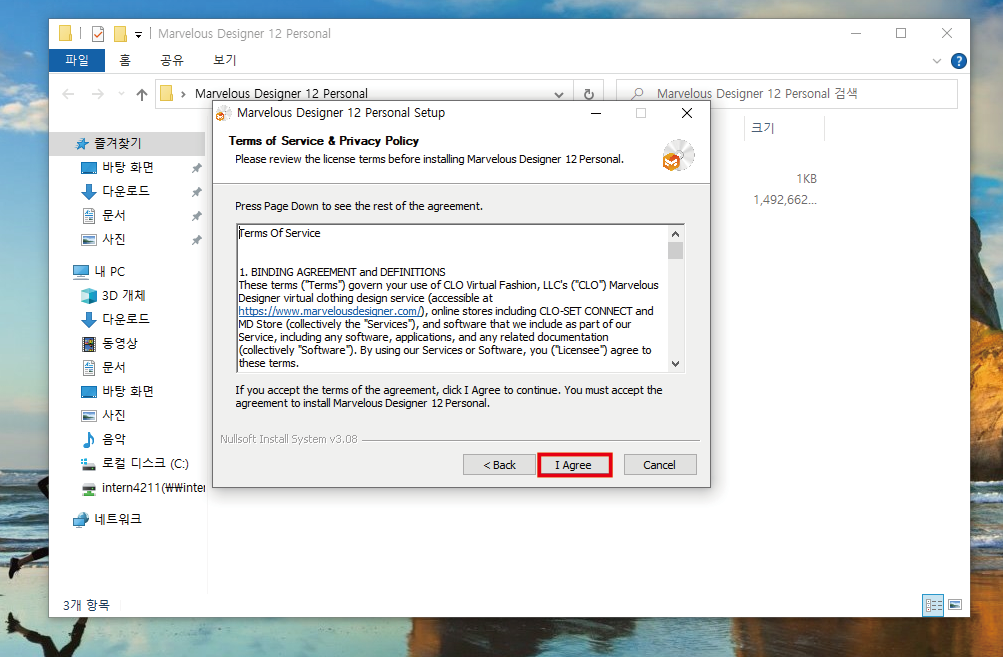This screenshot has height=657, width=1003.
Task: Cancel the Marvelous Designer setup
Action: pos(659,464)
